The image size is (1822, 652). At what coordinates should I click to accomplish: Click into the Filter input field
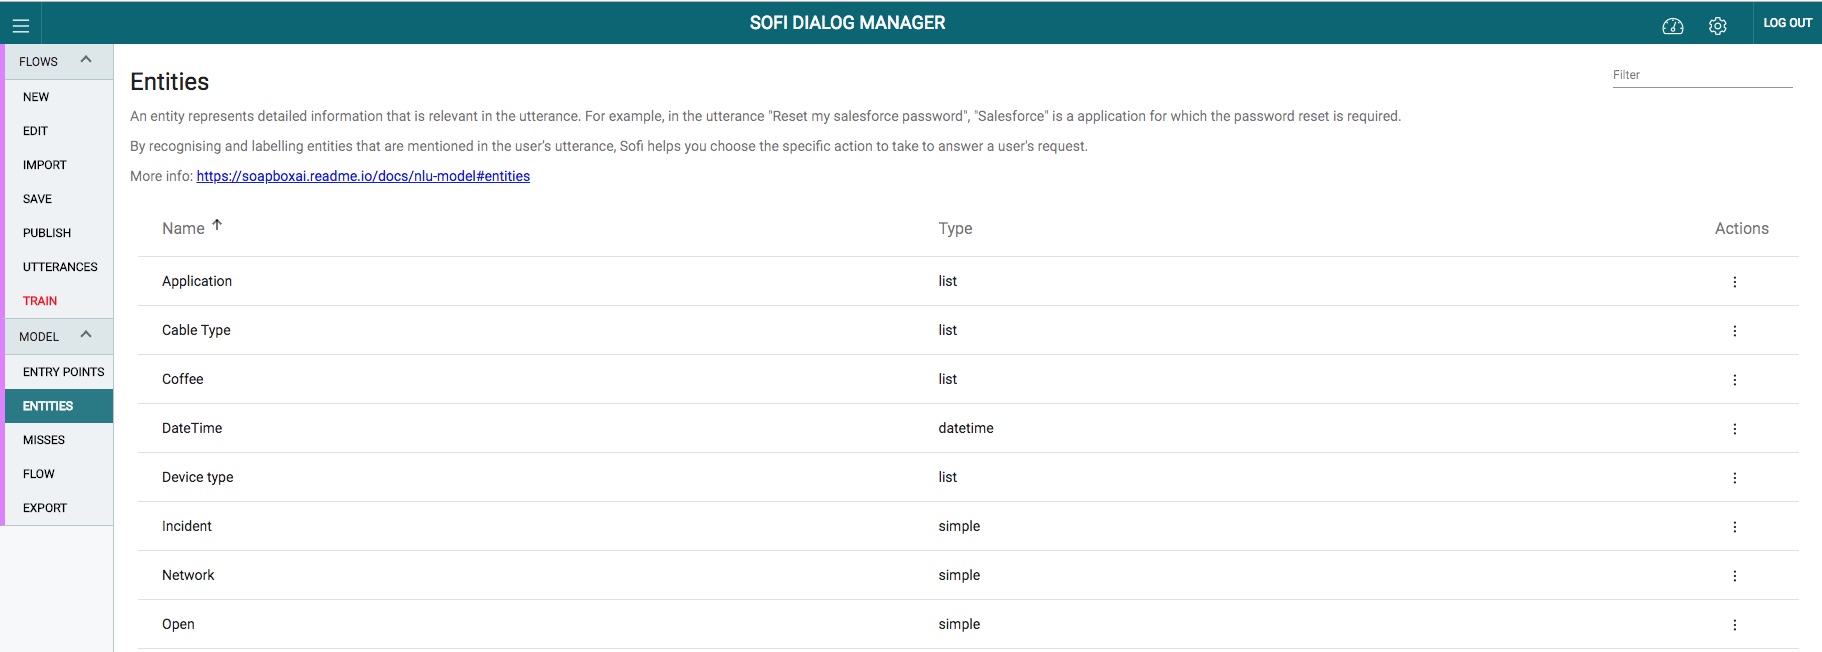pyautogui.click(x=1702, y=75)
